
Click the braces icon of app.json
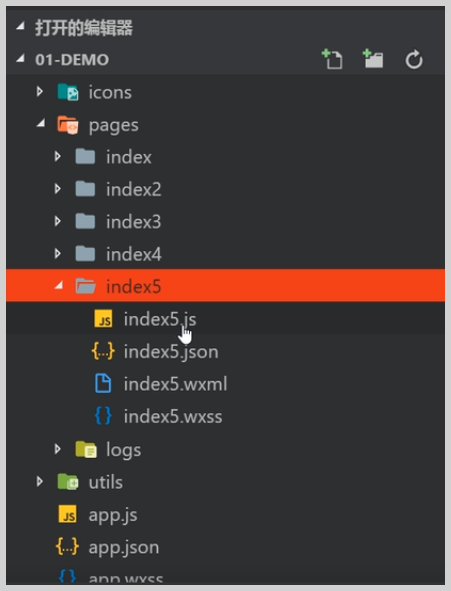(67, 547)
